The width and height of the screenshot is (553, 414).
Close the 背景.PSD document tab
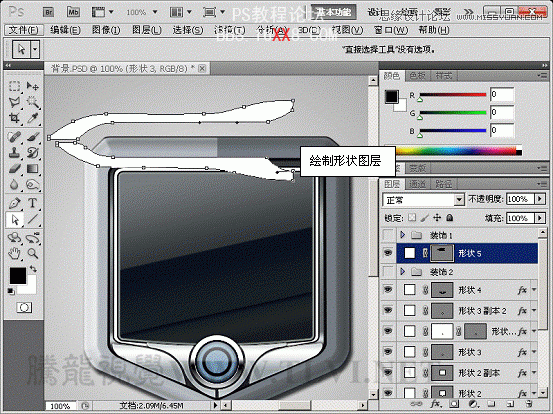[x=202, y=68]
